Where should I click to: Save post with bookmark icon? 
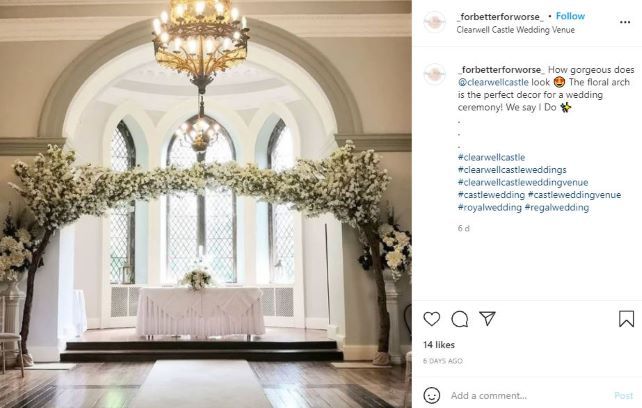pyautogui.click(x=626, y=319)
